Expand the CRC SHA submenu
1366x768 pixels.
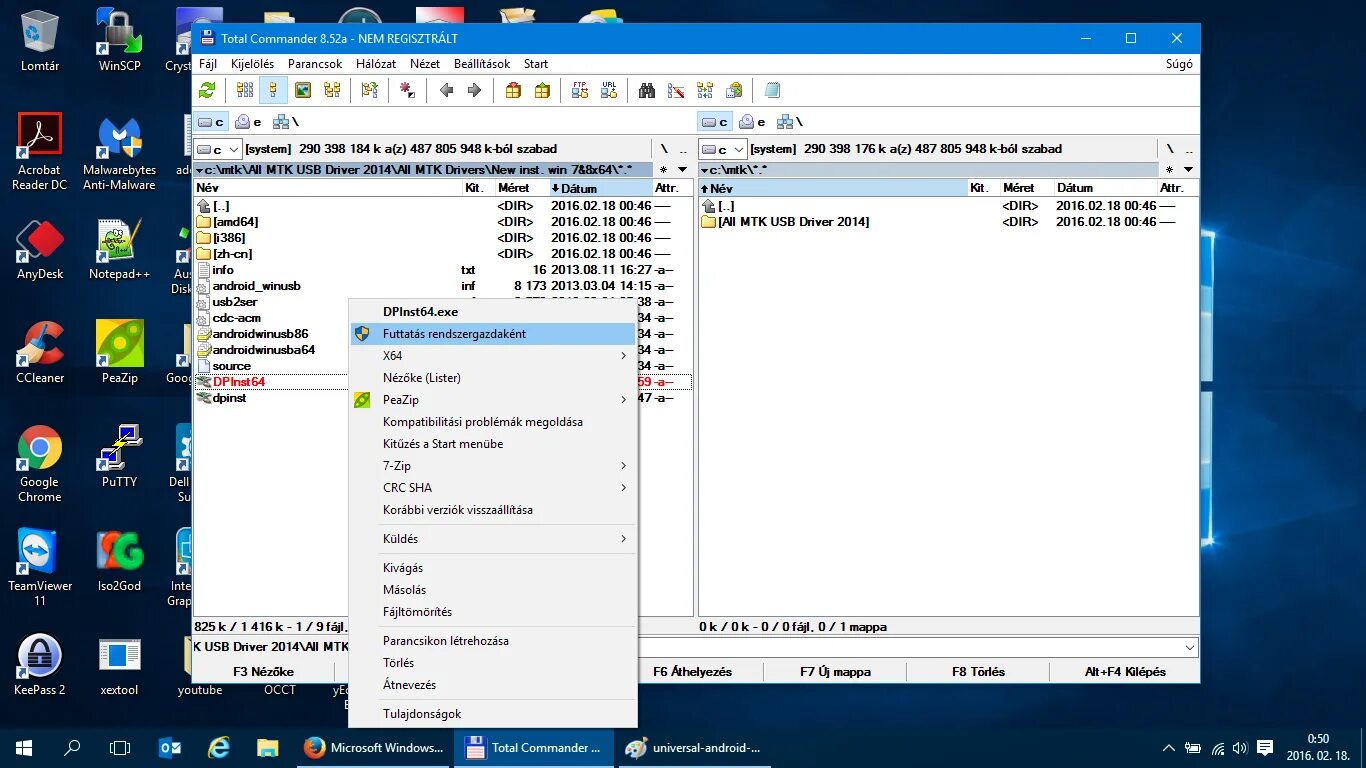click(x=492, y=488)
